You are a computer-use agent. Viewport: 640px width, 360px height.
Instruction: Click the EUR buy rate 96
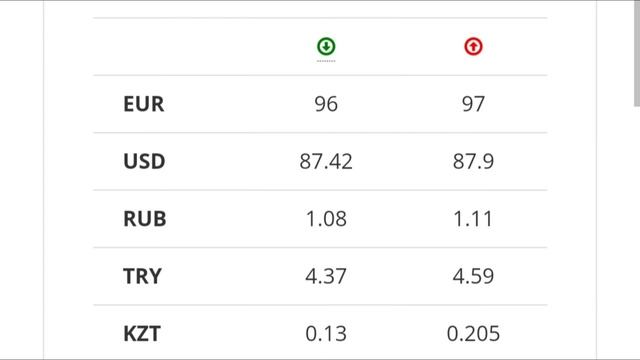pos(326,104)
